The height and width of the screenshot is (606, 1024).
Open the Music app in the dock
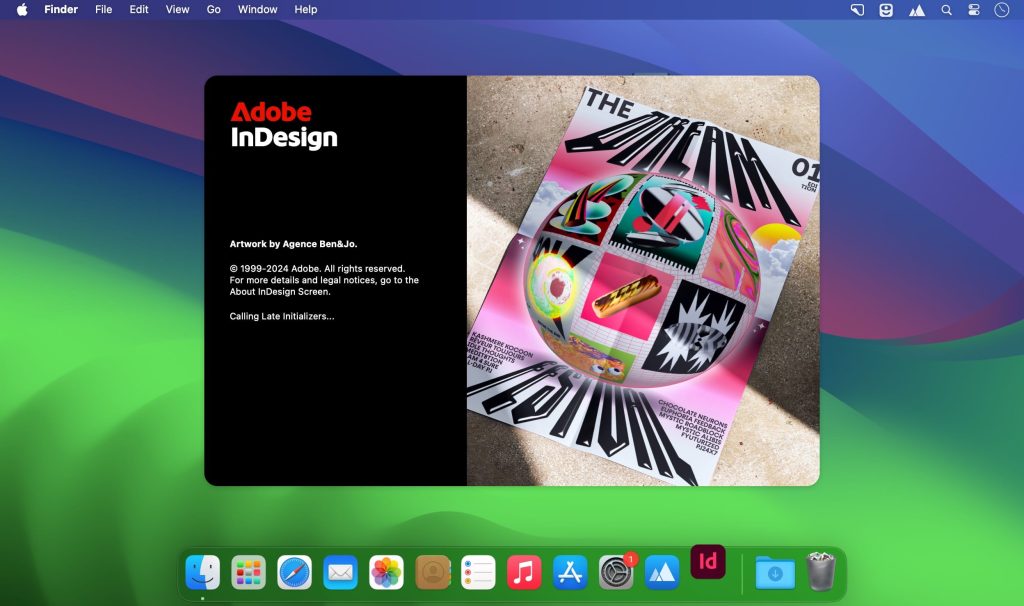[524, 573]
